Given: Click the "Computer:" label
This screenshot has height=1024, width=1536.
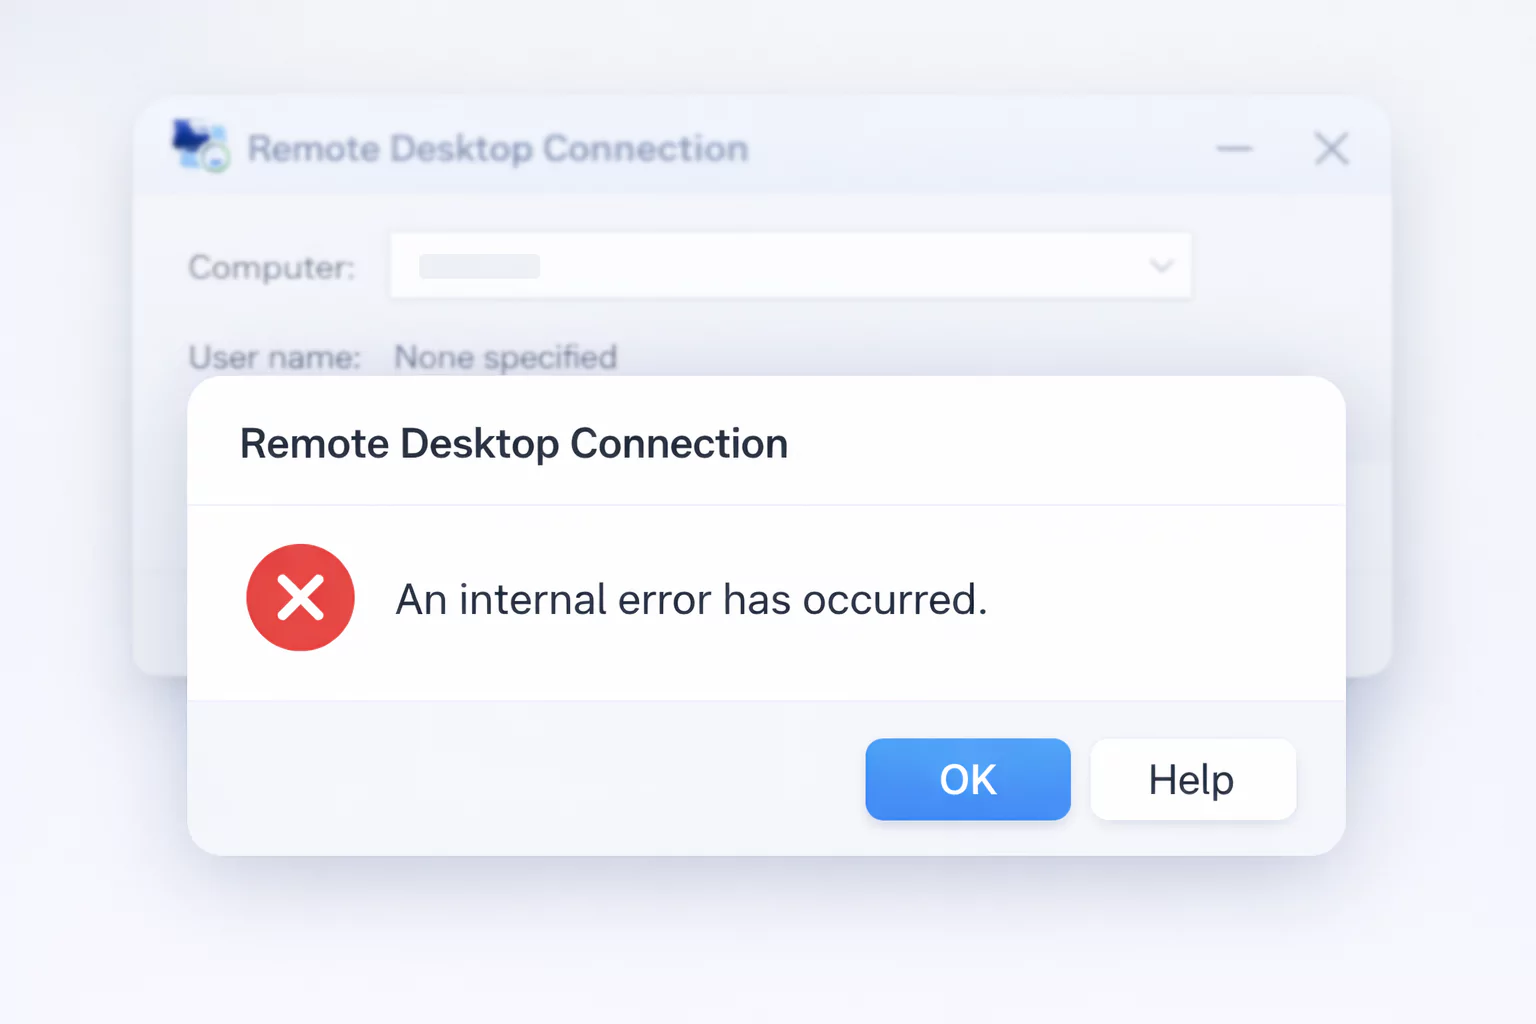Looking at the screenshot, I should tap(271, 268).
